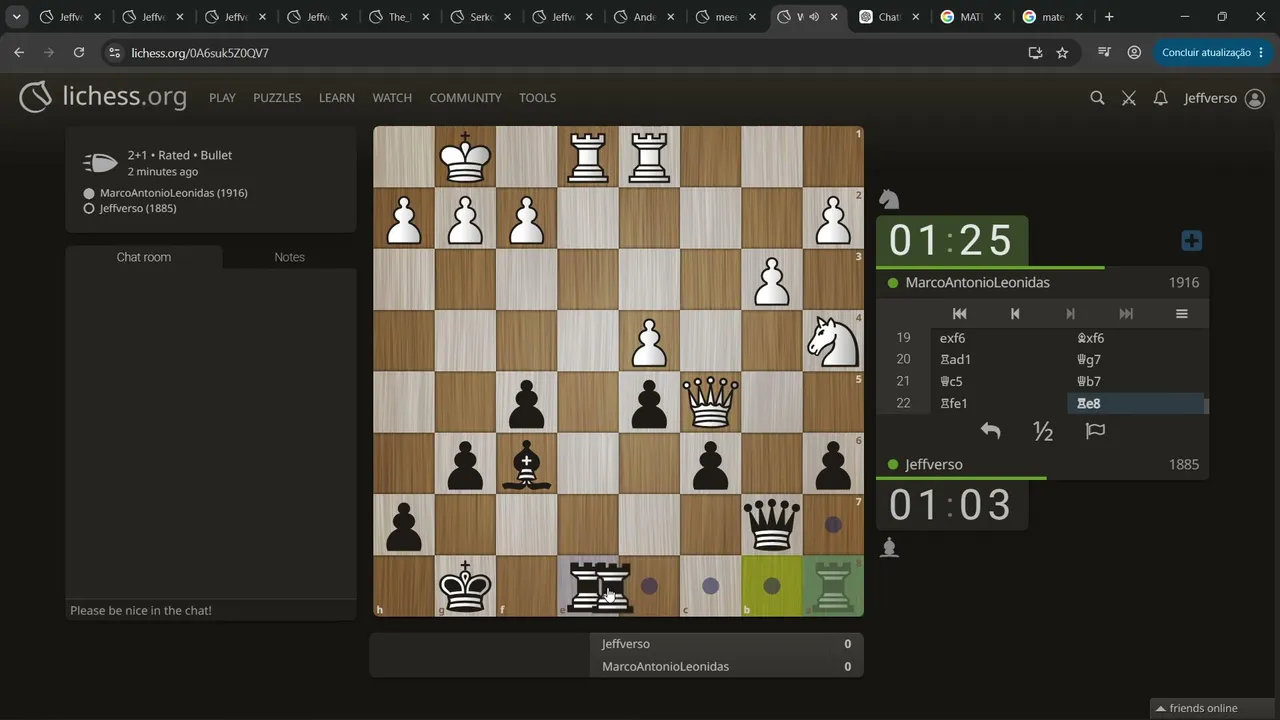Viewport: 1280px width, 720px height.
Task: Select the black king on g8
Action: pyautogui.click(x=465, y=586)
